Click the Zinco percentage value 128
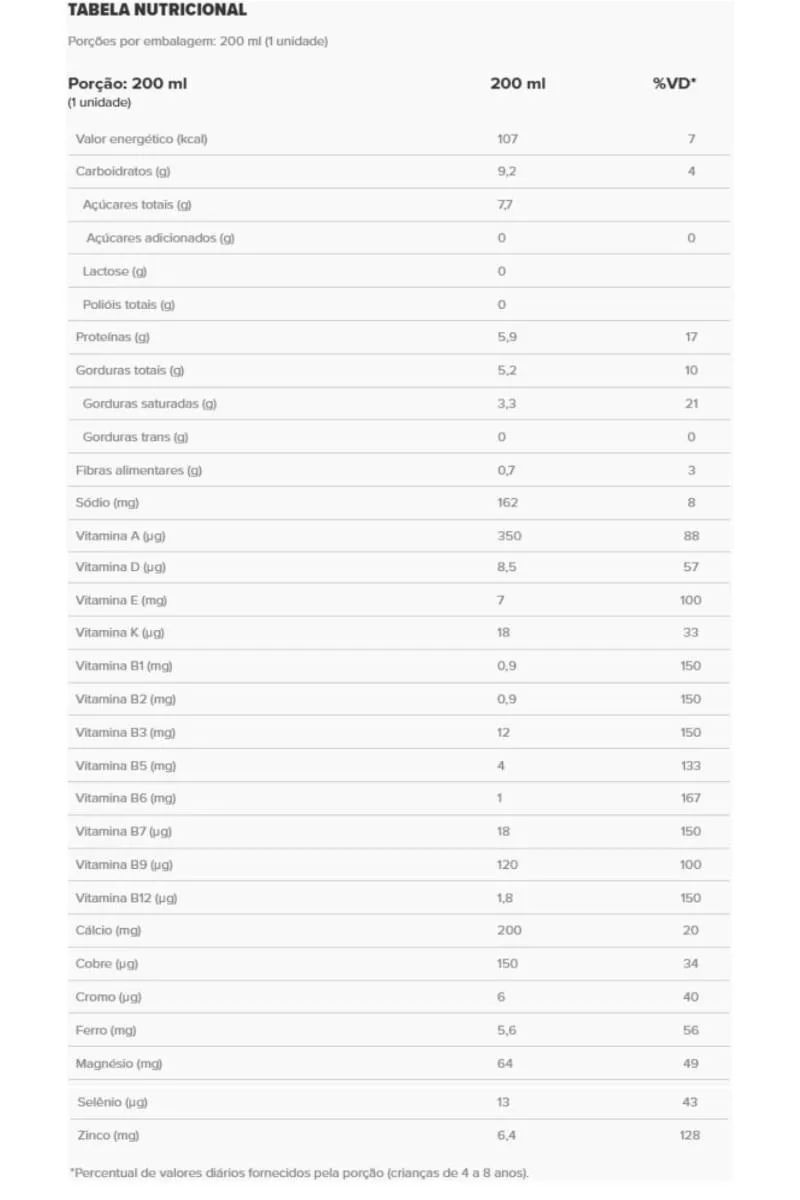This screenshot has width=800, height=1200. [690, 1136]
